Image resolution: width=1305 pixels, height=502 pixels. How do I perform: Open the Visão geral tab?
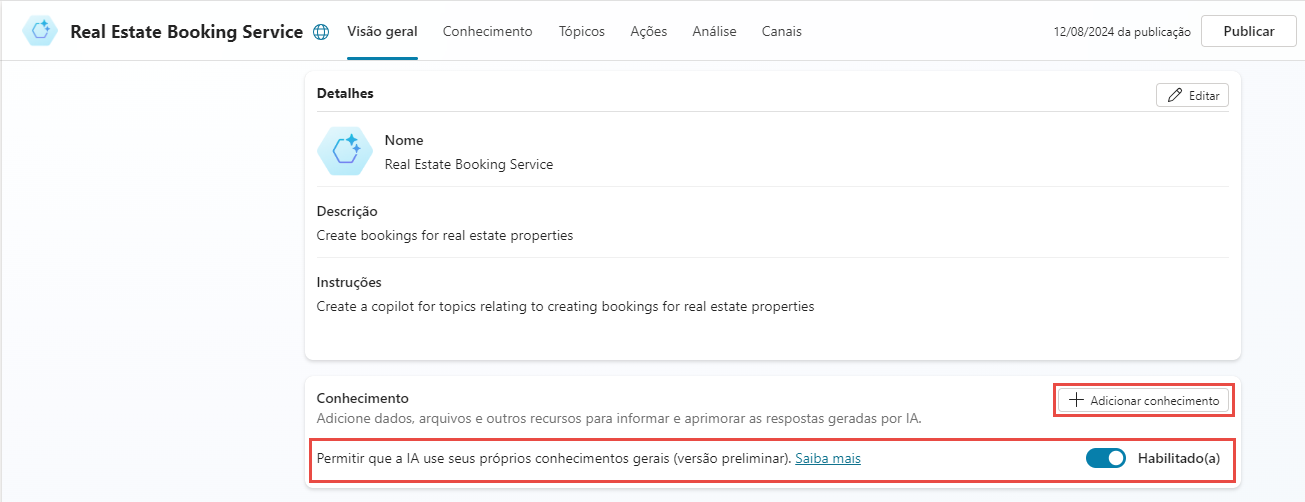[382, 32]
